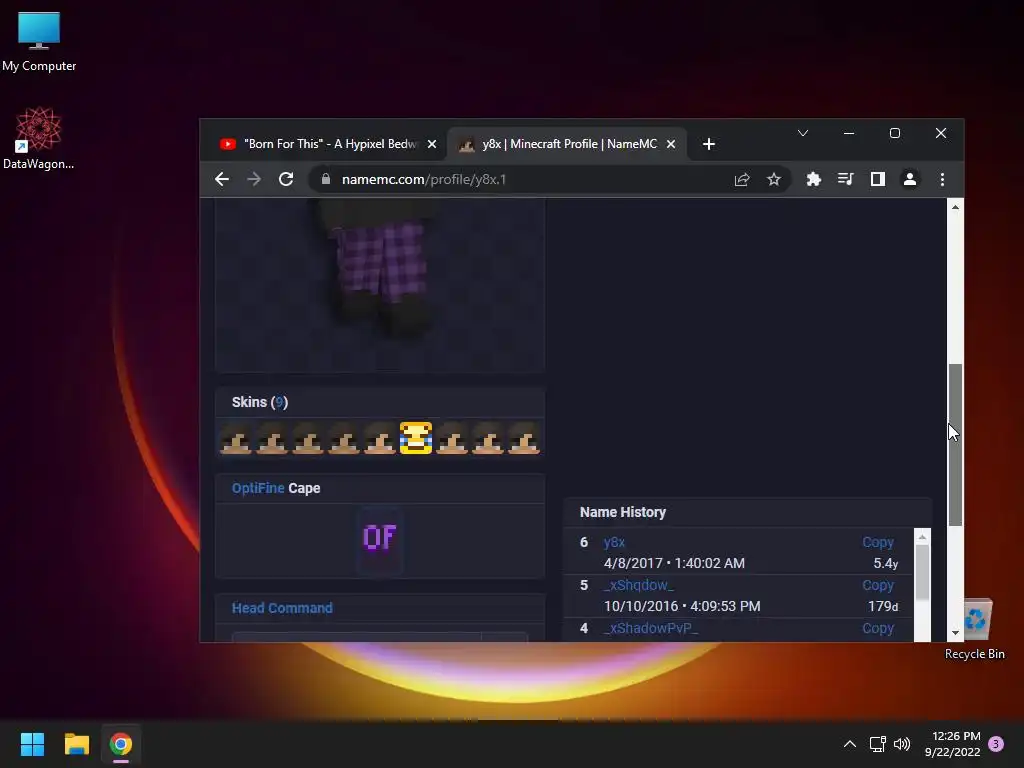Select the third skin head thumbnail
The height and width of the screenshot is (768, 1024).
click(308, 438)
